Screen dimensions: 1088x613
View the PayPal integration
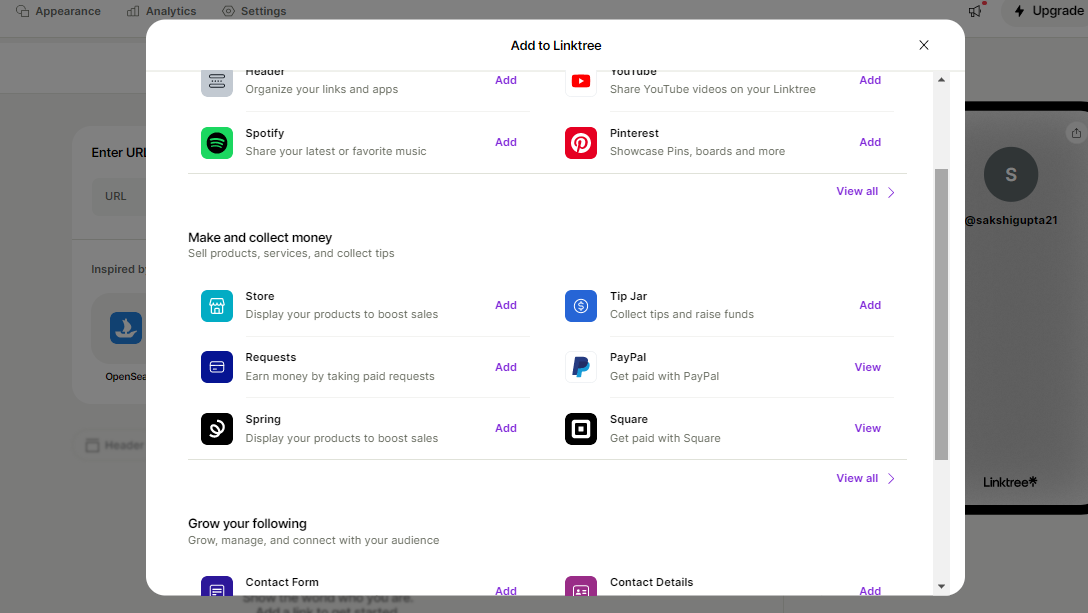point(867,367)
